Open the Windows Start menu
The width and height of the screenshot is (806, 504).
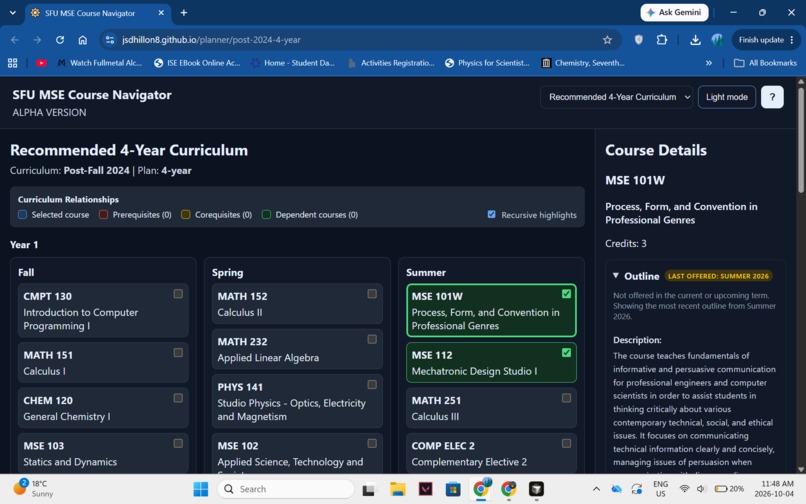pyautogui.click(x=200, y=489)
